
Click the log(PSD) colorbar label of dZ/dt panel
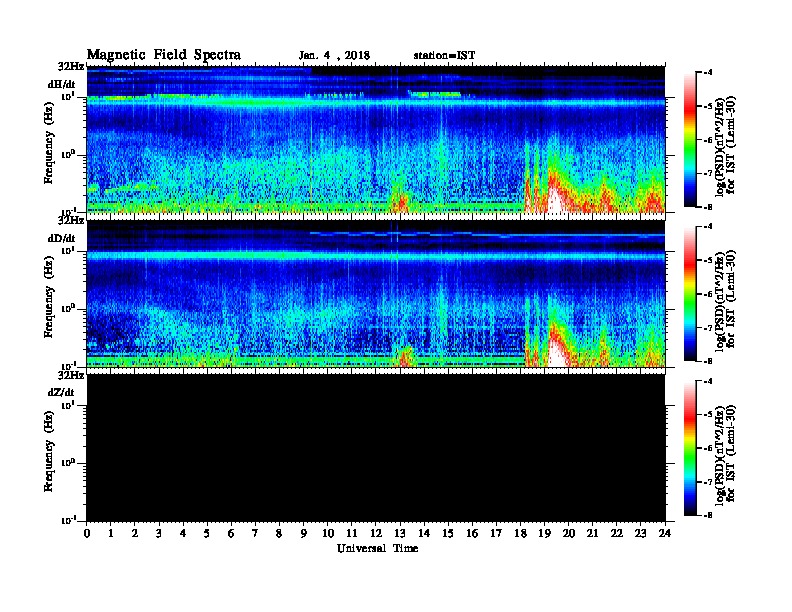tap(725, 454)
